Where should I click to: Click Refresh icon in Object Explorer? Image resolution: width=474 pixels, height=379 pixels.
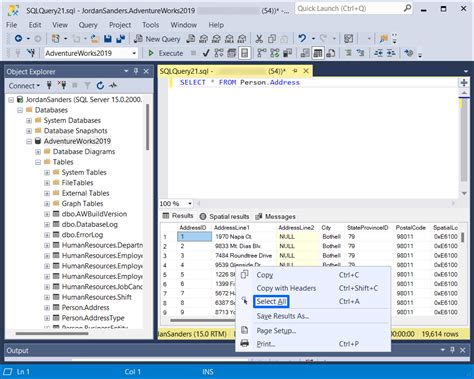[x=100, y=85]
